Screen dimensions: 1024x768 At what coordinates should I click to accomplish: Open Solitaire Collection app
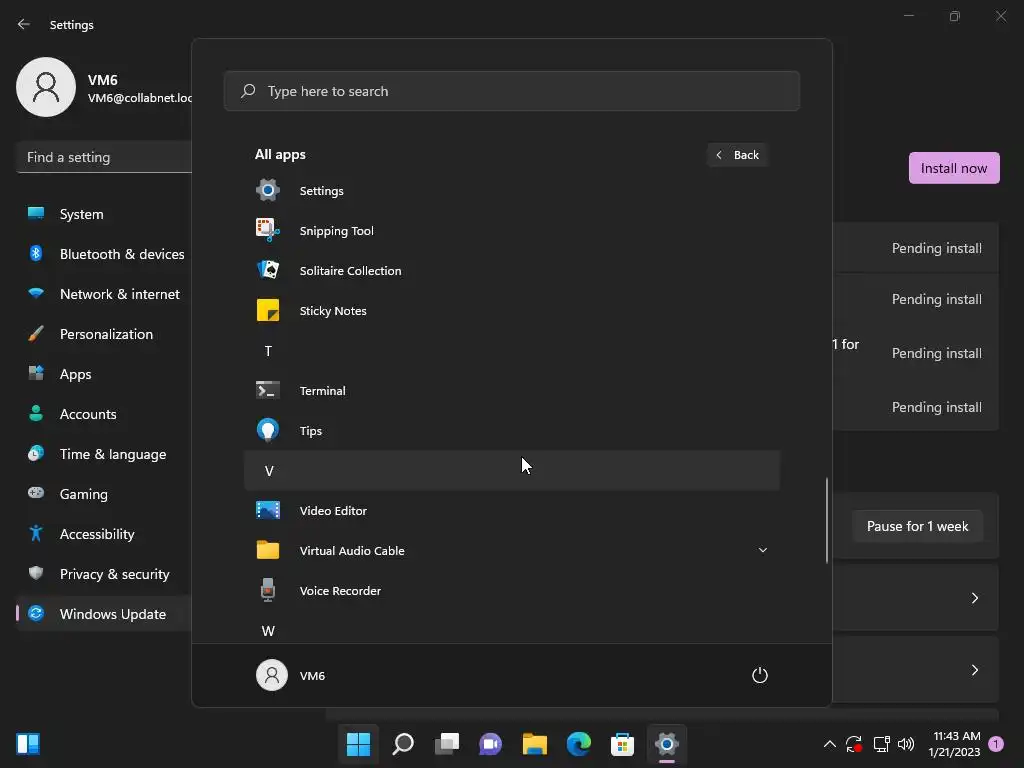(512, 270)
